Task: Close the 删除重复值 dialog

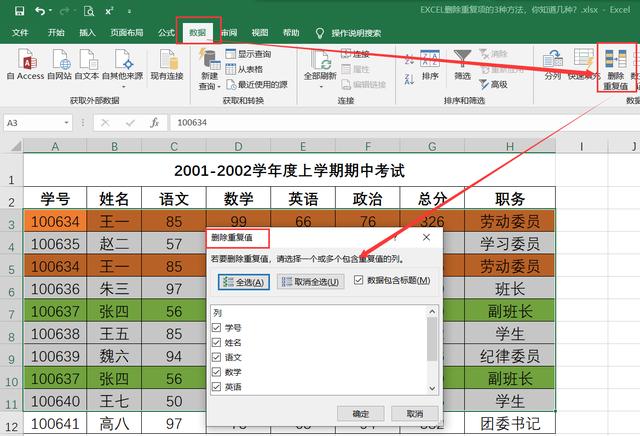Action: pyautogui.click(x=426, y=237)
